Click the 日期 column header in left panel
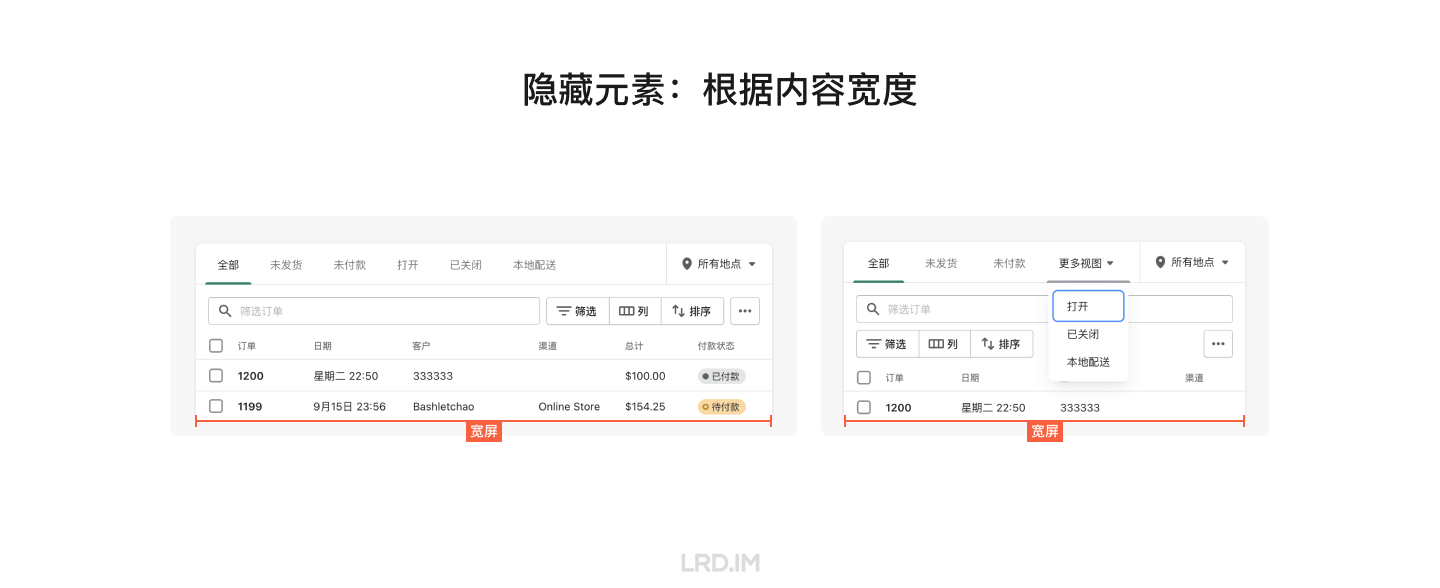Image resolution: width=1440 pixels, height=588 pixels. [322, 346]
